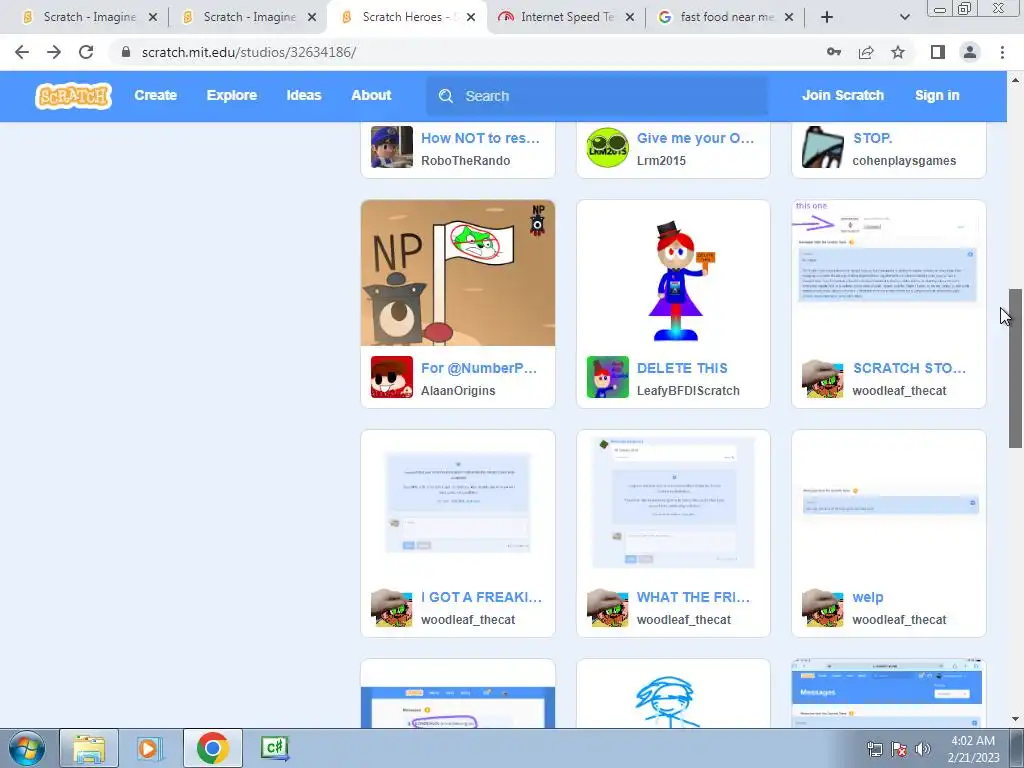Close the fast food near me tab
Image resolution: width=1024 pixels, height=768 pixels.
(x=789, y=17)
